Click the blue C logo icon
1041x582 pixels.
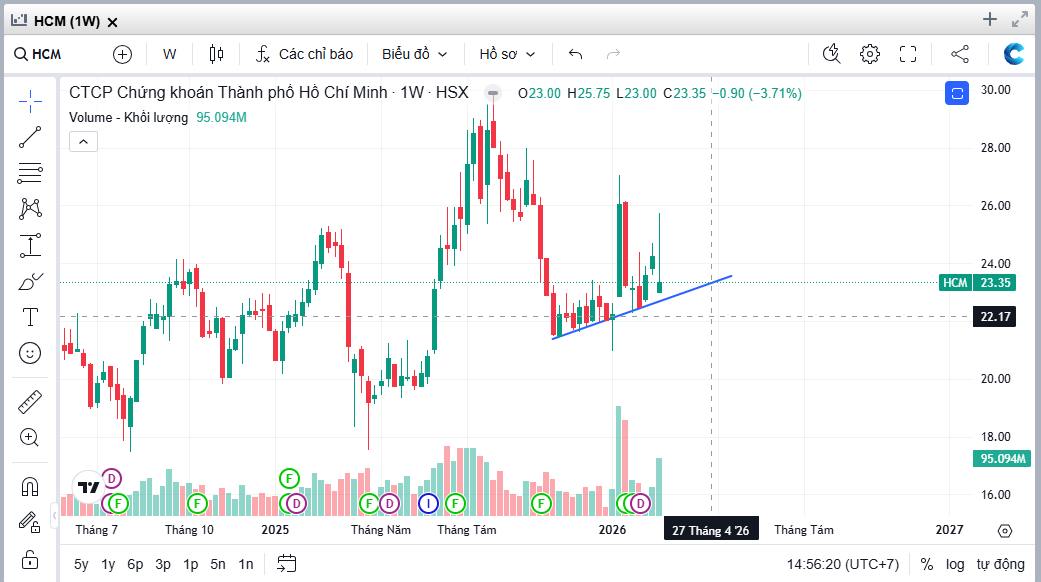[1014, 54]
